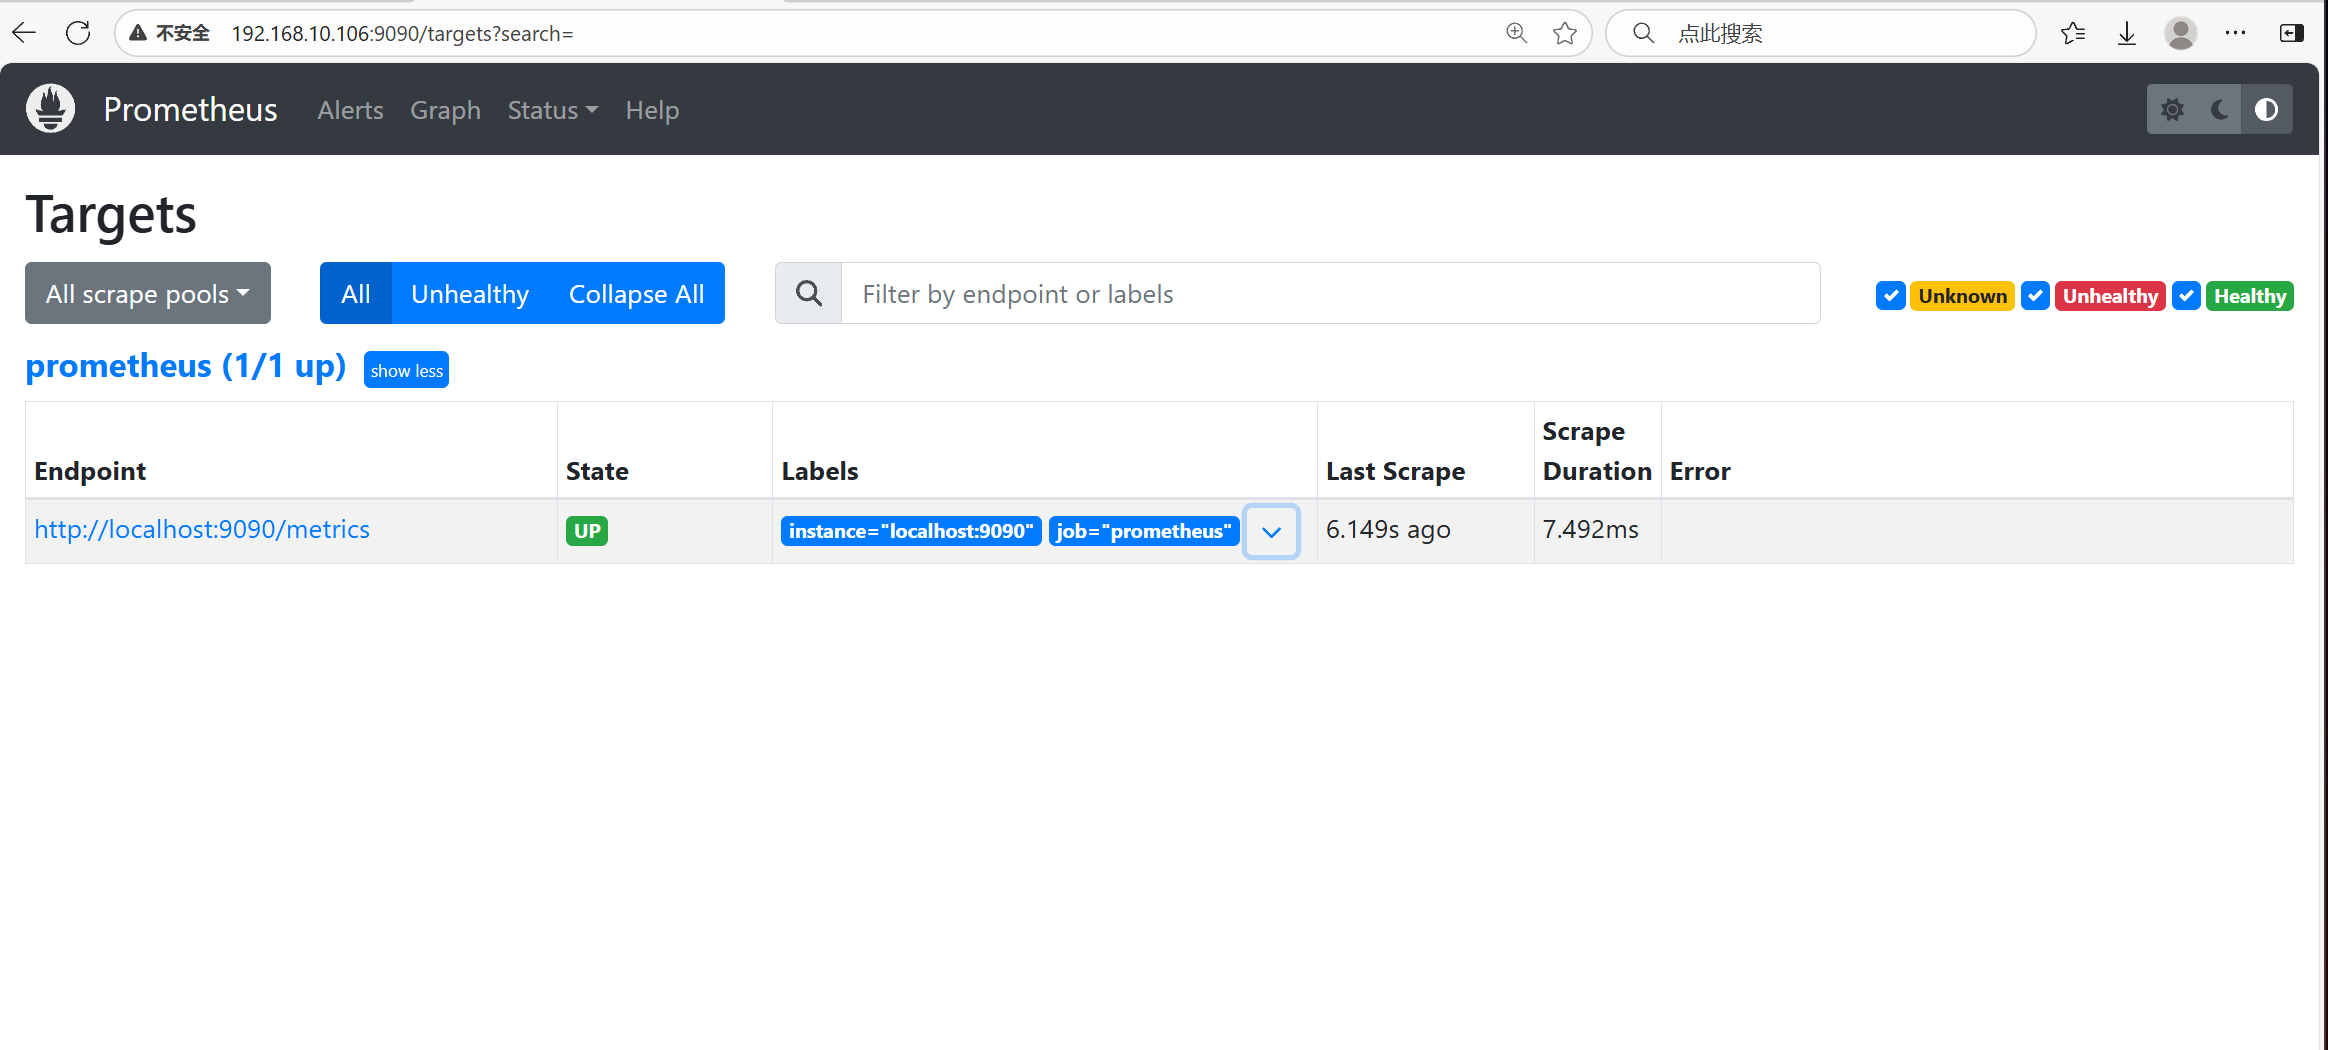This screenshot has width=2328, height=1050.
Task: Open the browser downloads icon
Action: point(2127,33)
